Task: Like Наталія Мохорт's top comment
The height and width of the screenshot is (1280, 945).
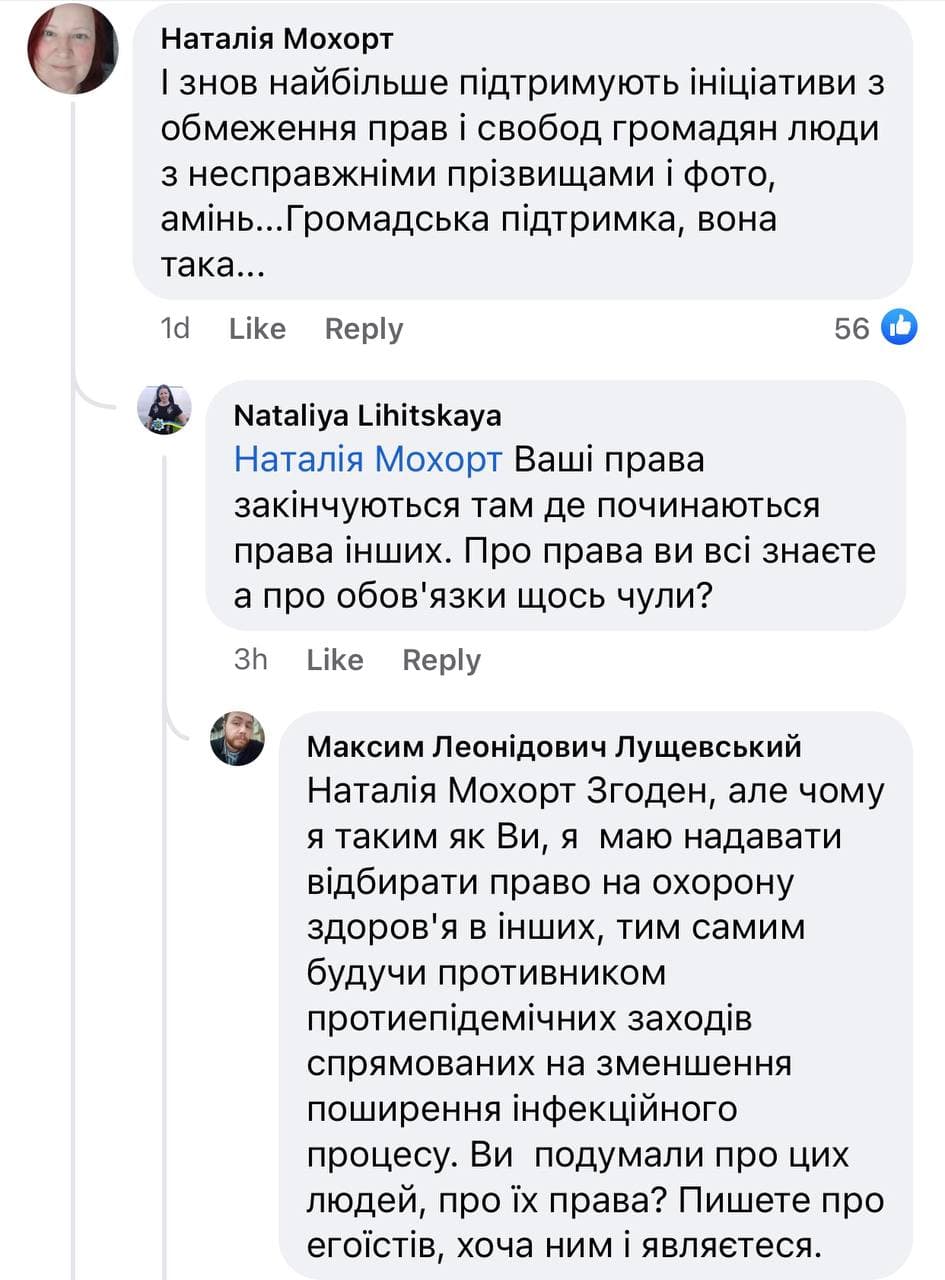Action: (x=257, y=328)
